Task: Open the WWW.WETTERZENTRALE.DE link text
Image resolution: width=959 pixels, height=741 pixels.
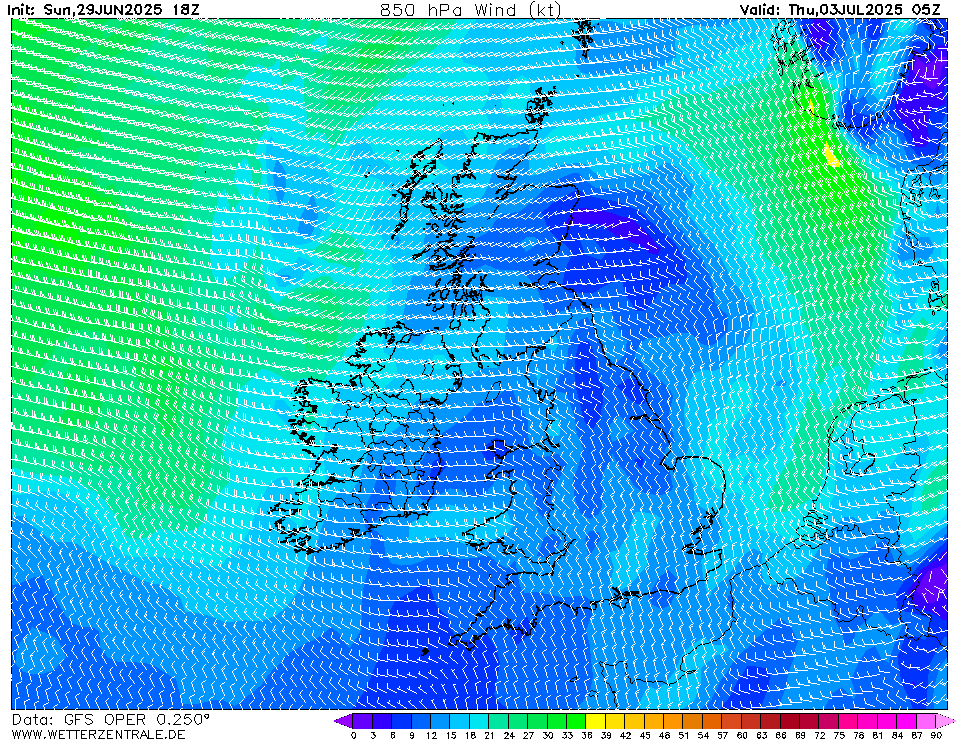Action: 98,734
